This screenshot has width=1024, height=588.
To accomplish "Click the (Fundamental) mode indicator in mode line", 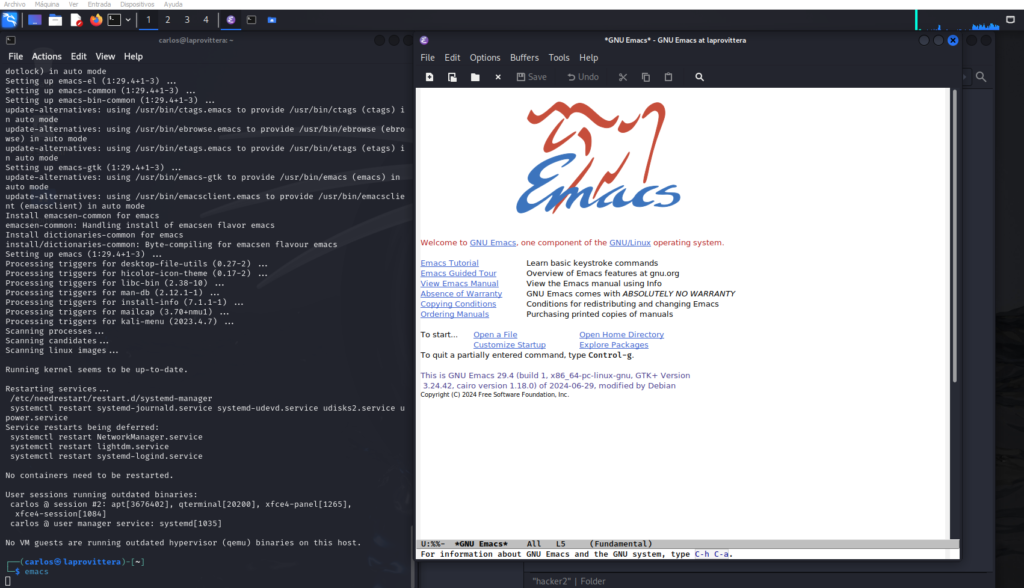I will (620, 544).
